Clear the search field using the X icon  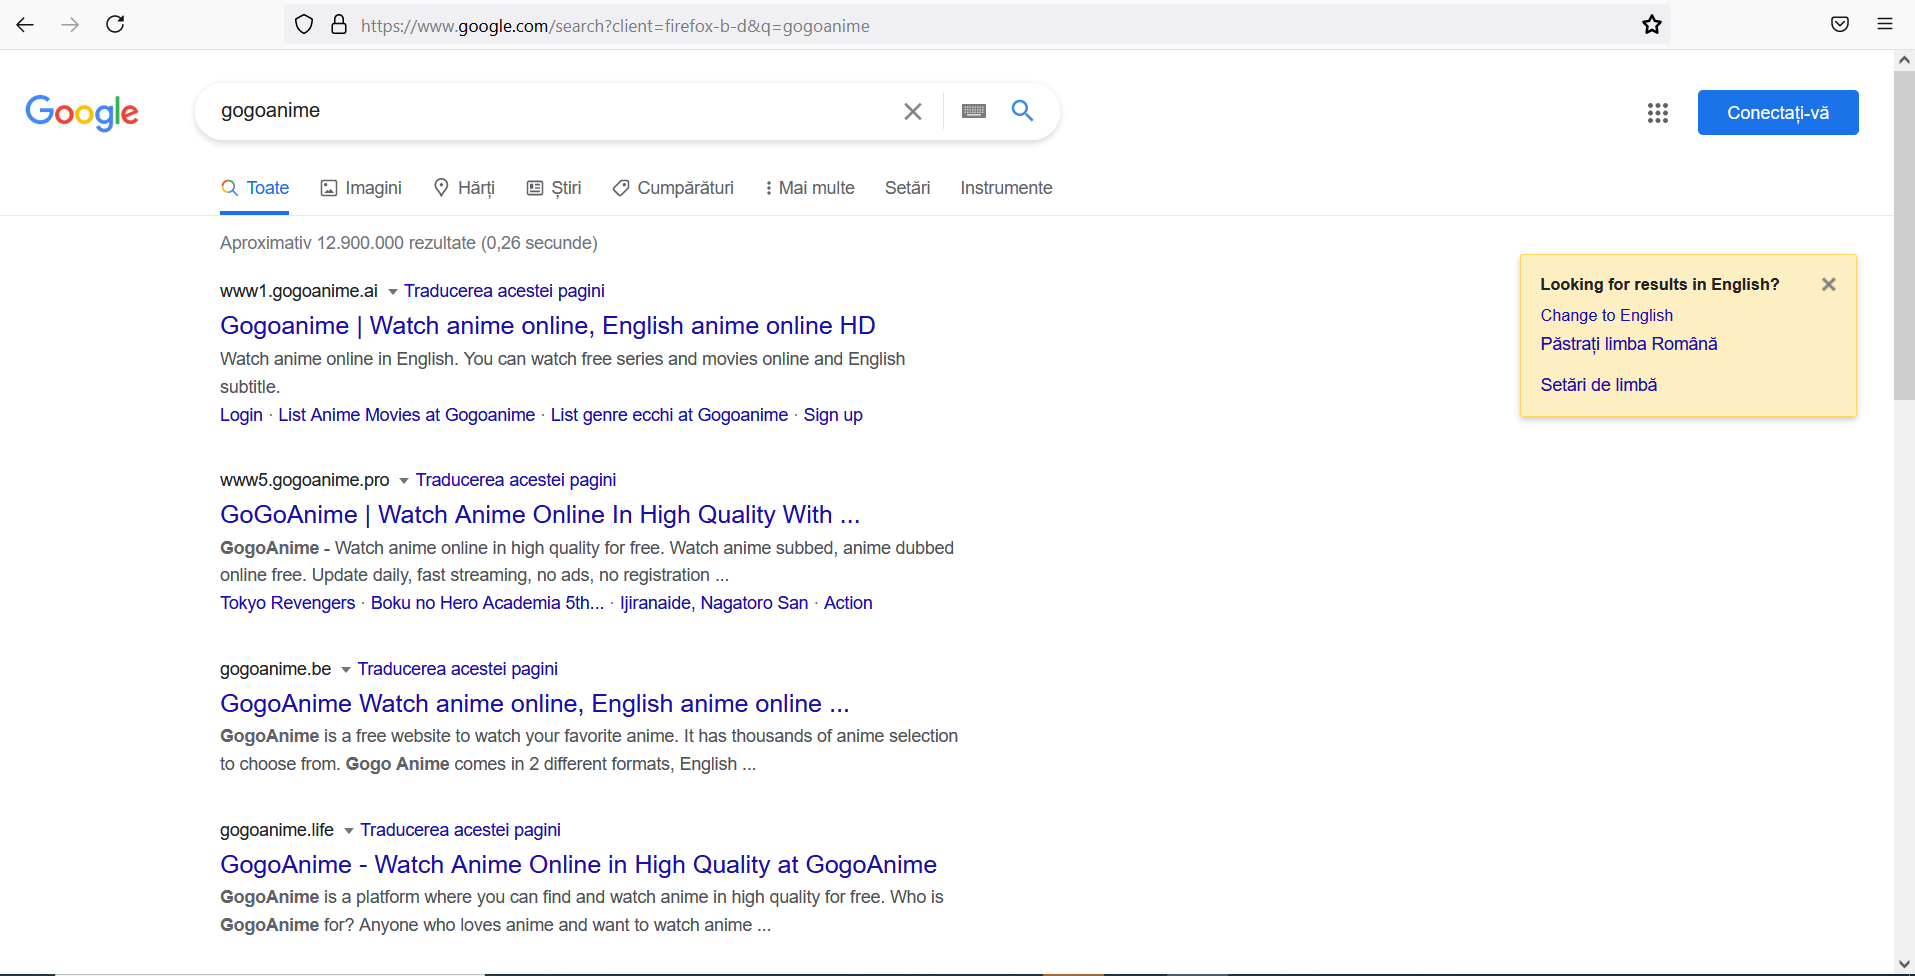click(912, 111)
